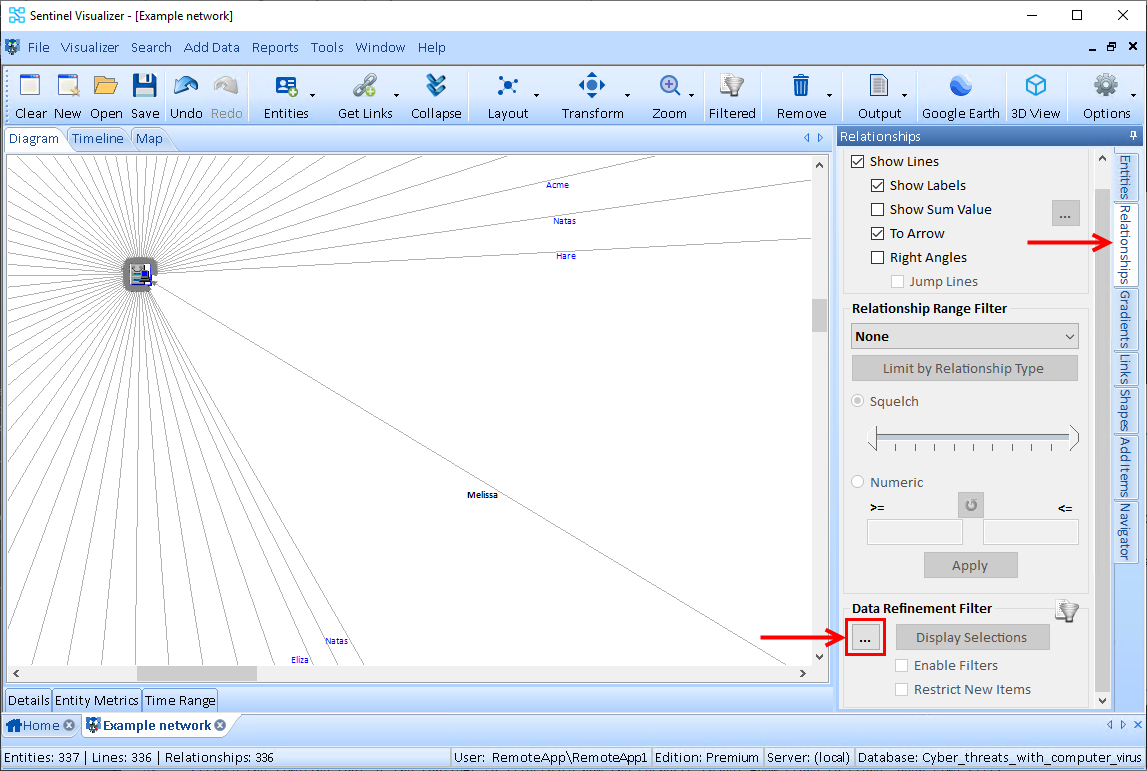Switch to the Timeline tab
1147x771 pixels.
(97, 138)
